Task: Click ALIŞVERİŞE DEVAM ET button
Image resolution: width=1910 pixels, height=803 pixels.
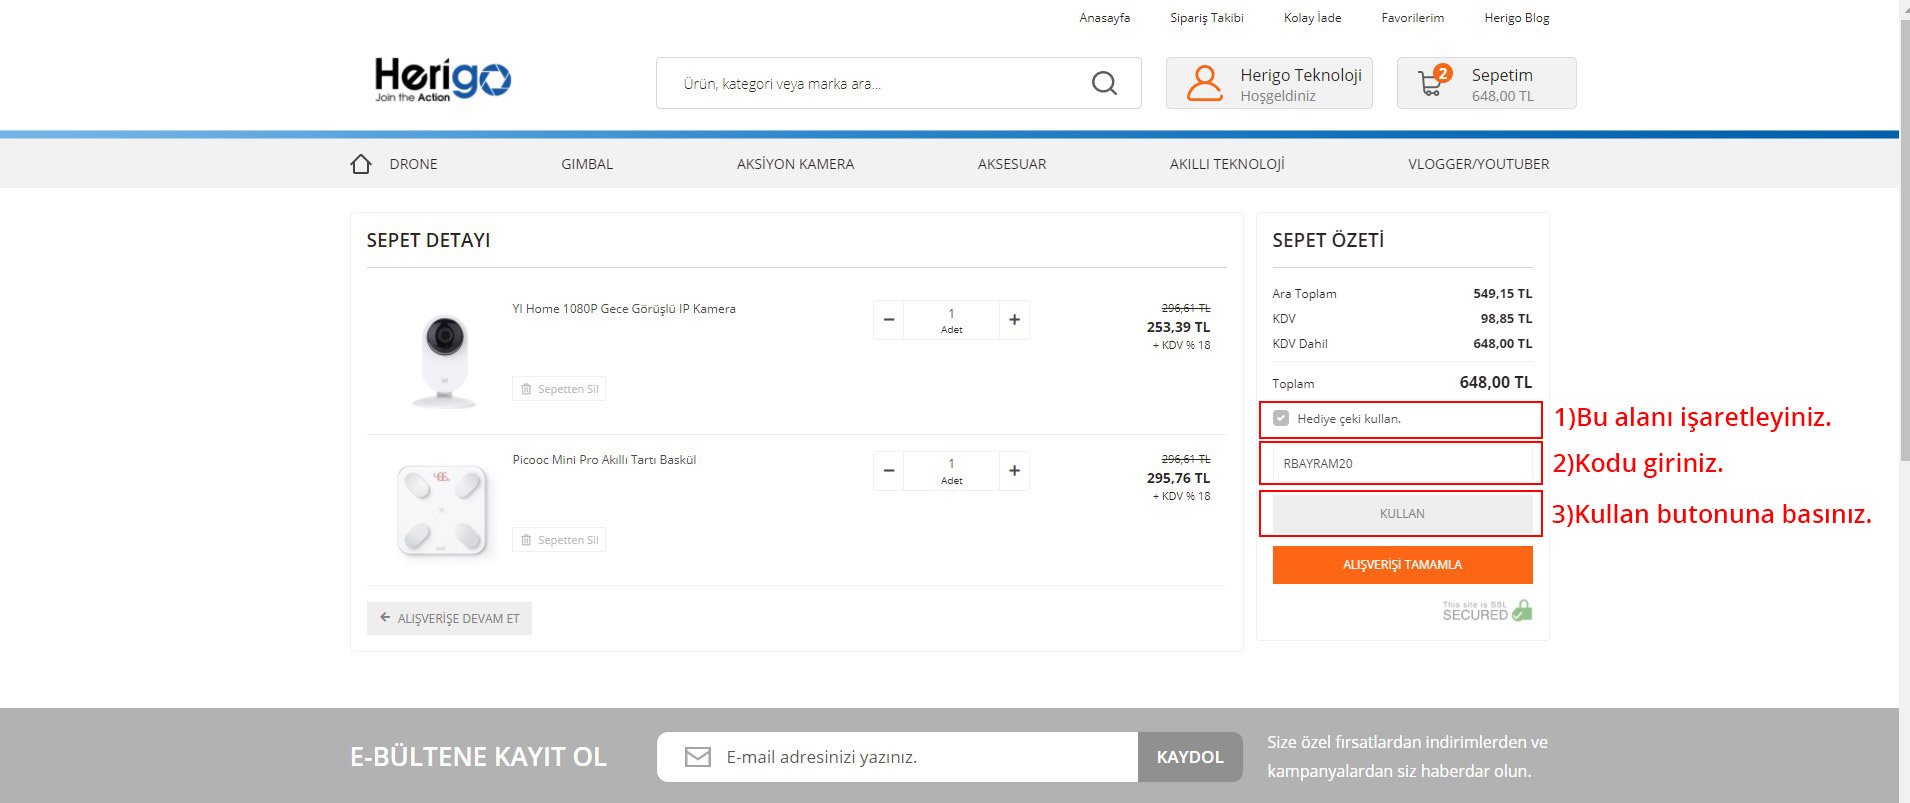Action: [449, 618]
